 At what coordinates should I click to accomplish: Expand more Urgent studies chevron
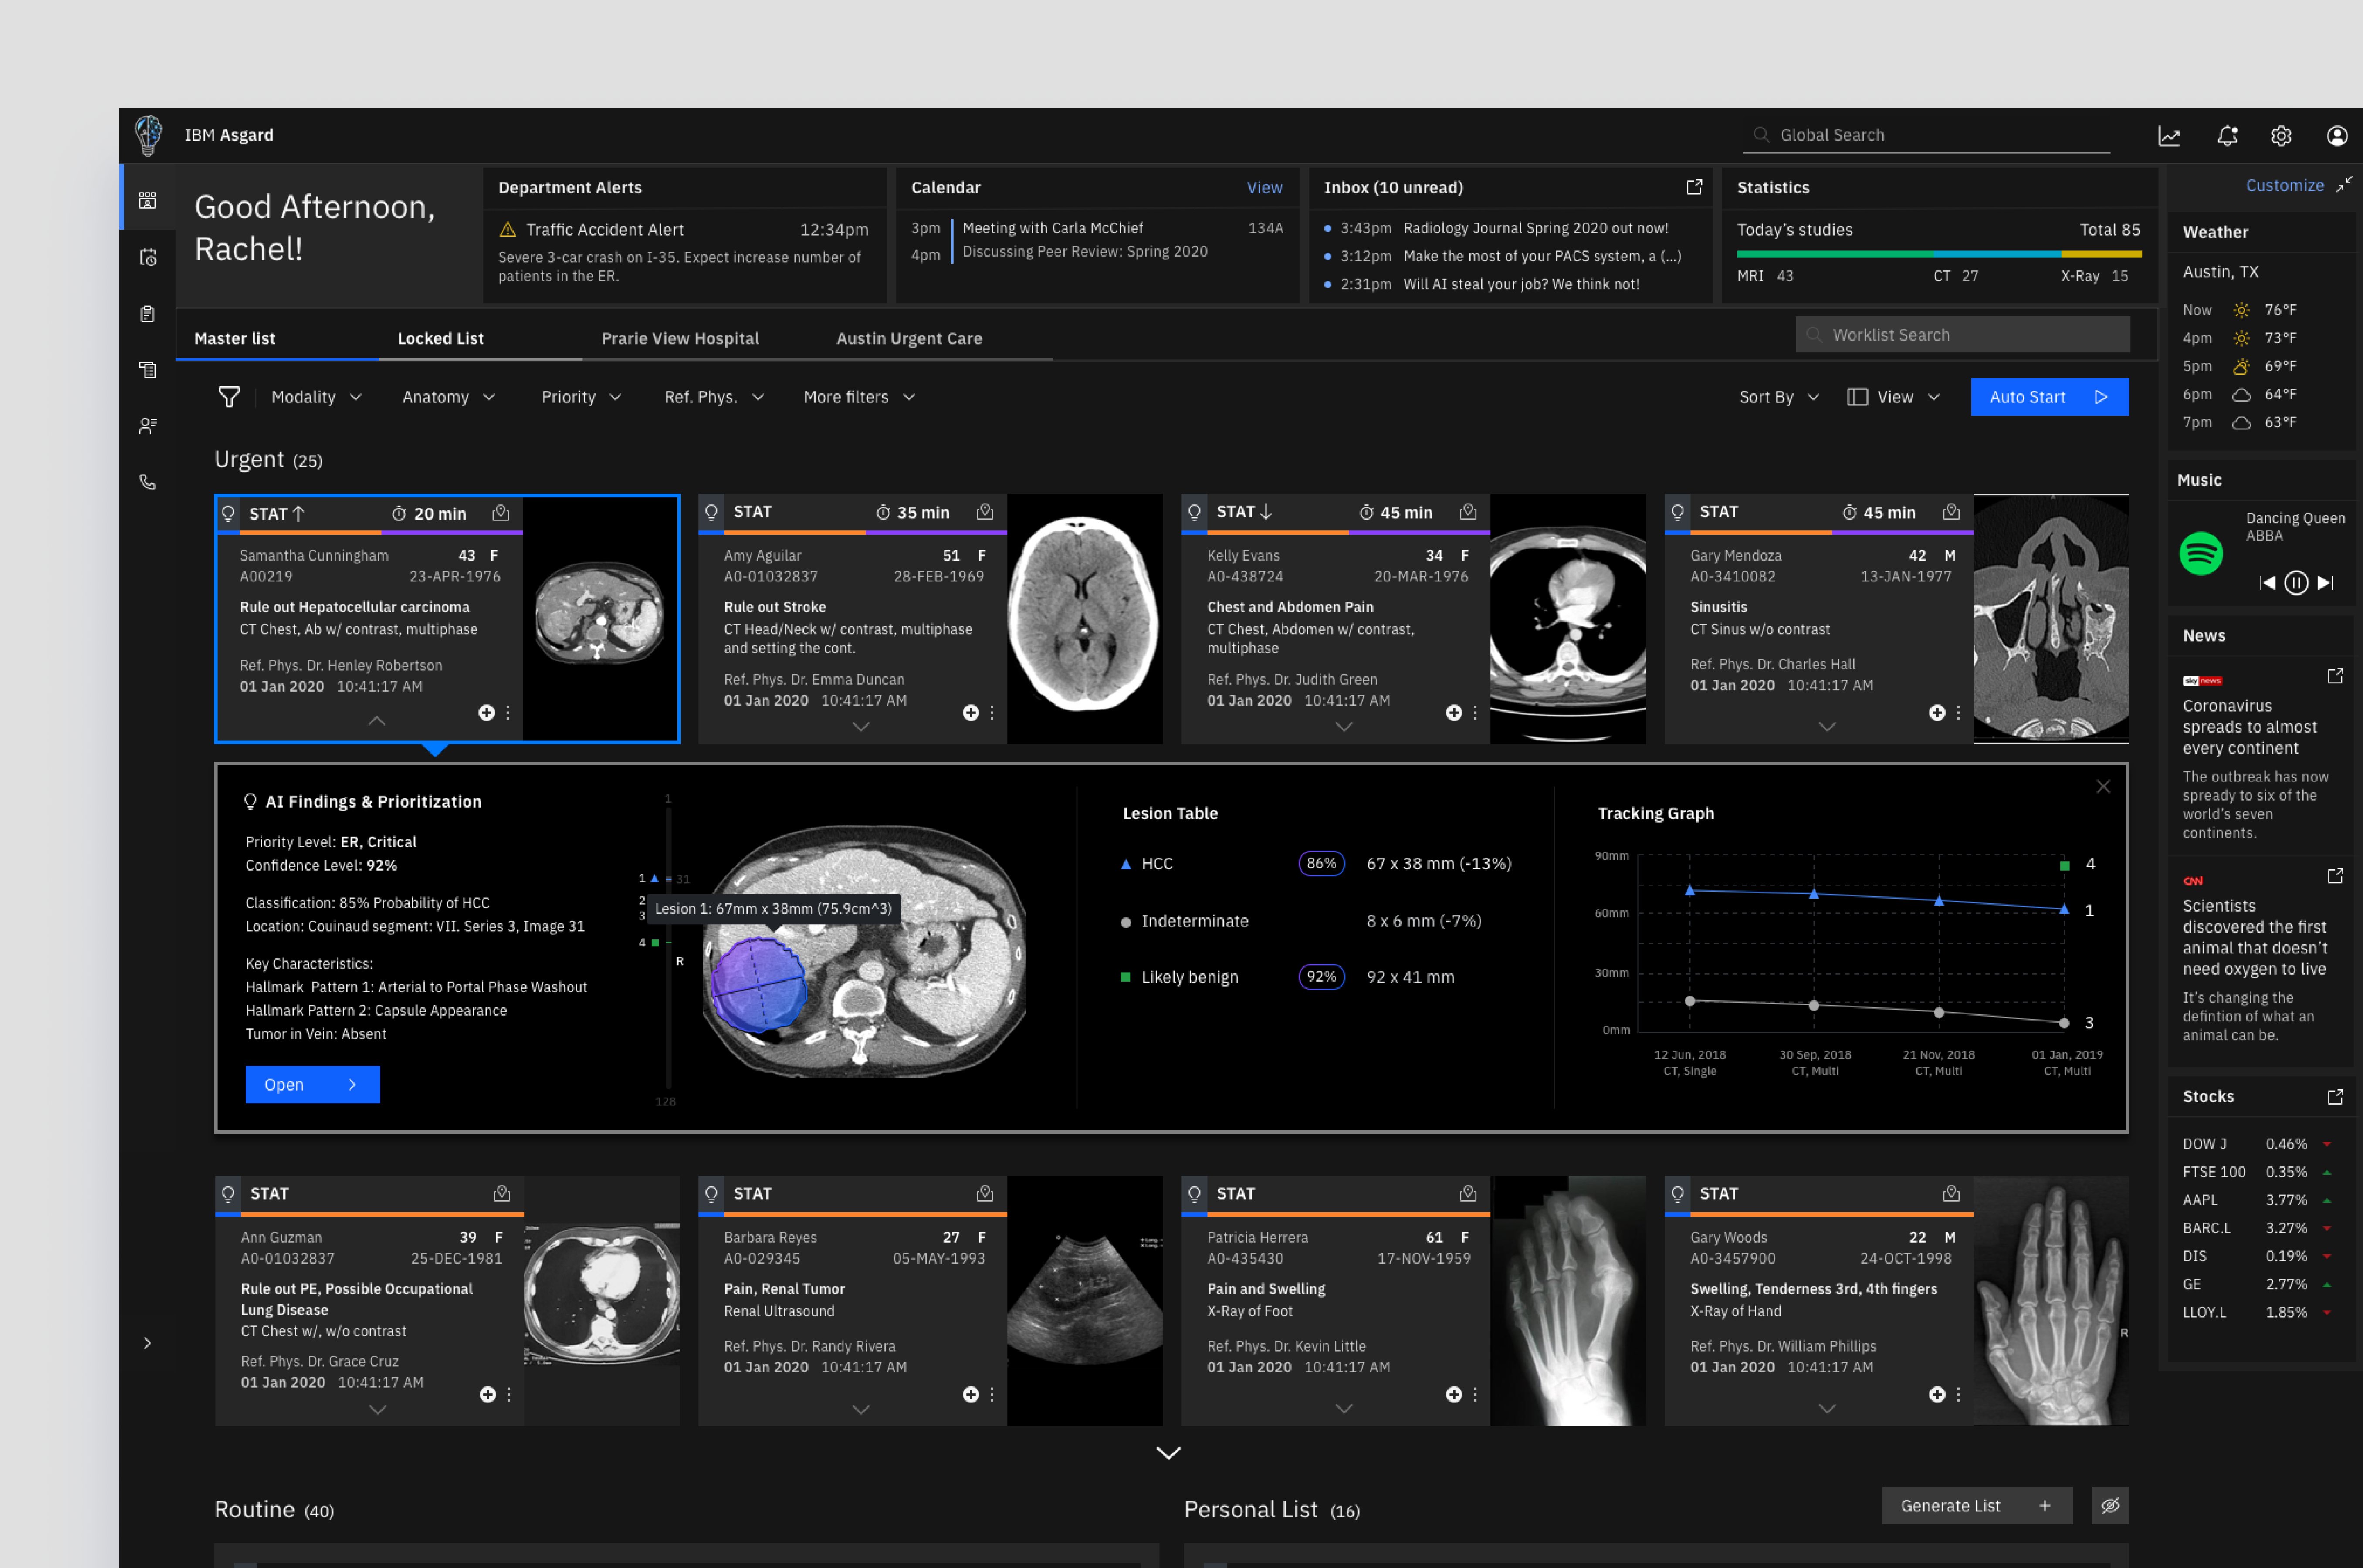(1168, 1453)
